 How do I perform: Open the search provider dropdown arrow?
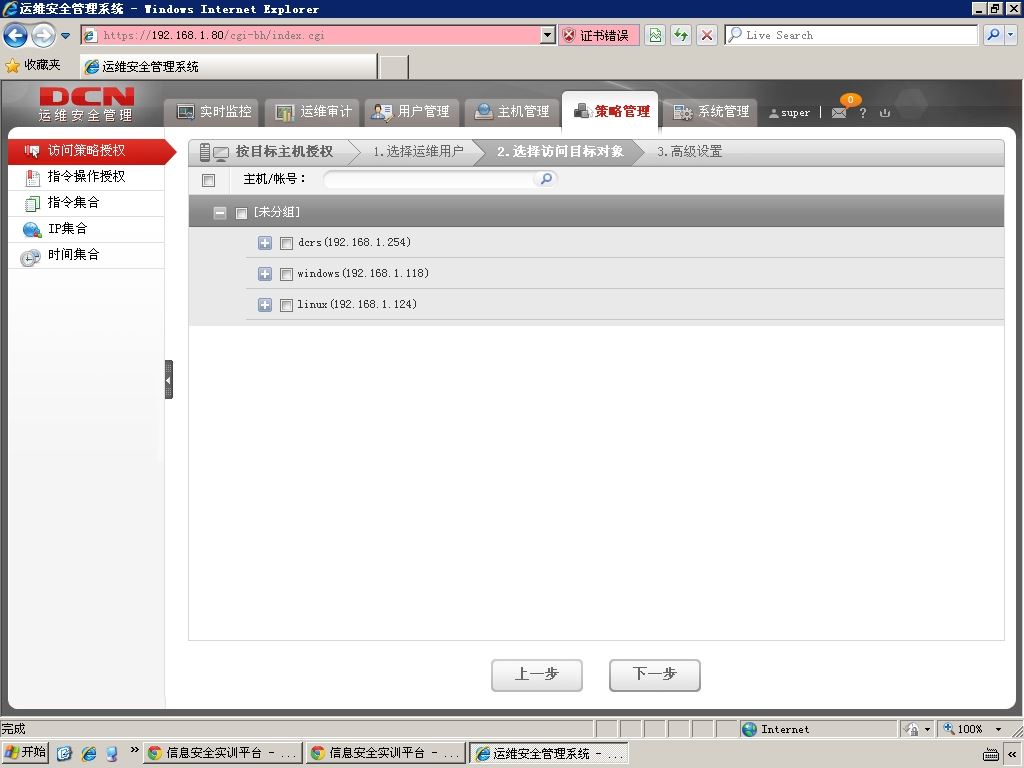[1011, 35]
